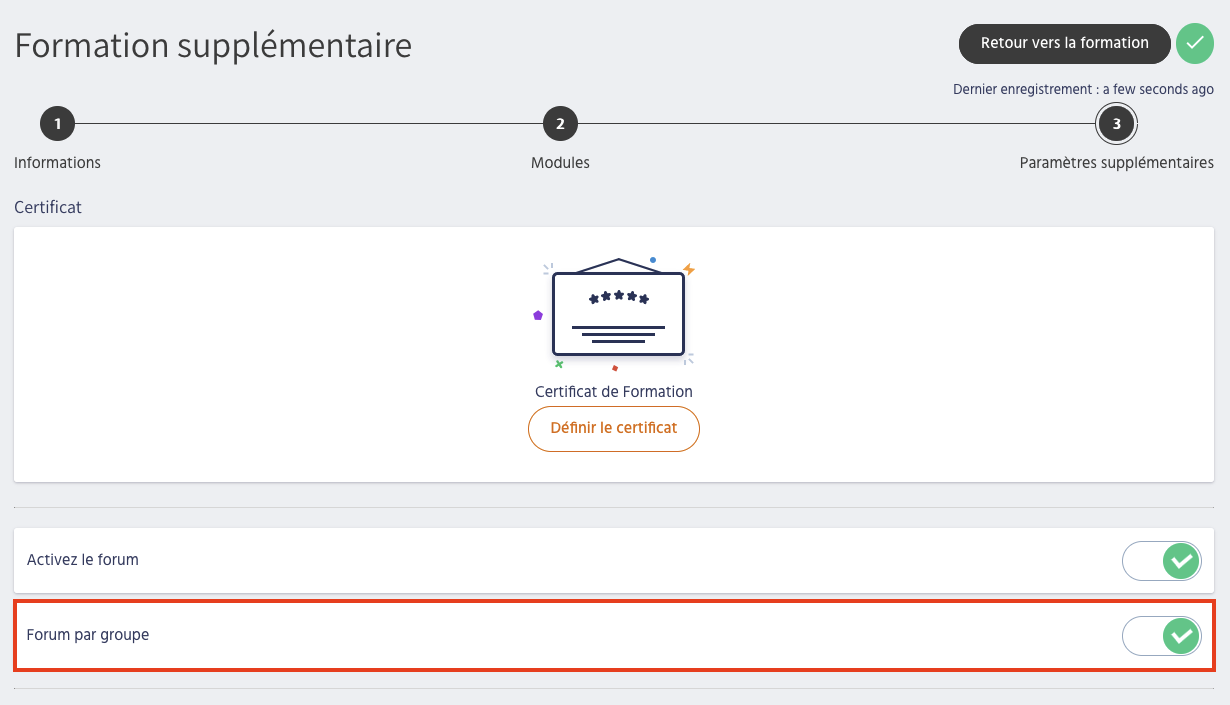Click the Formation supplémentaire page title
Screen dimensions: 1230x705
[213, 46]
